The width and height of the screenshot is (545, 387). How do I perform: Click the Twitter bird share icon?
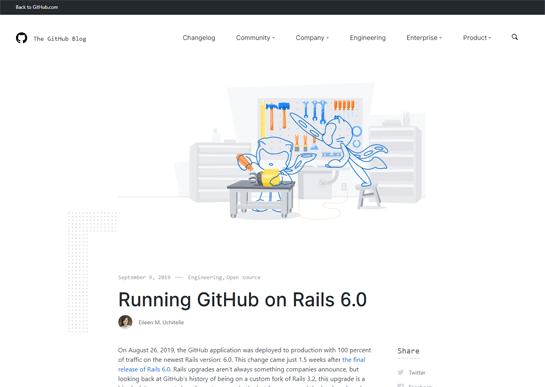[401, 372]
